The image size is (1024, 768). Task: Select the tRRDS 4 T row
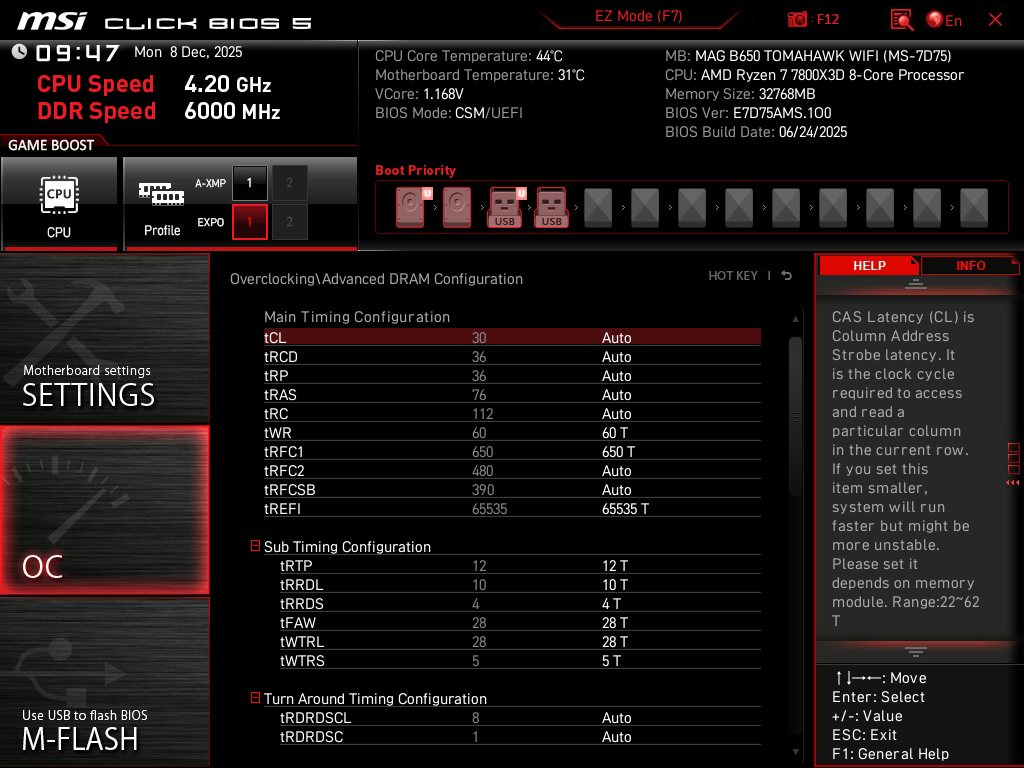[520, 603]
